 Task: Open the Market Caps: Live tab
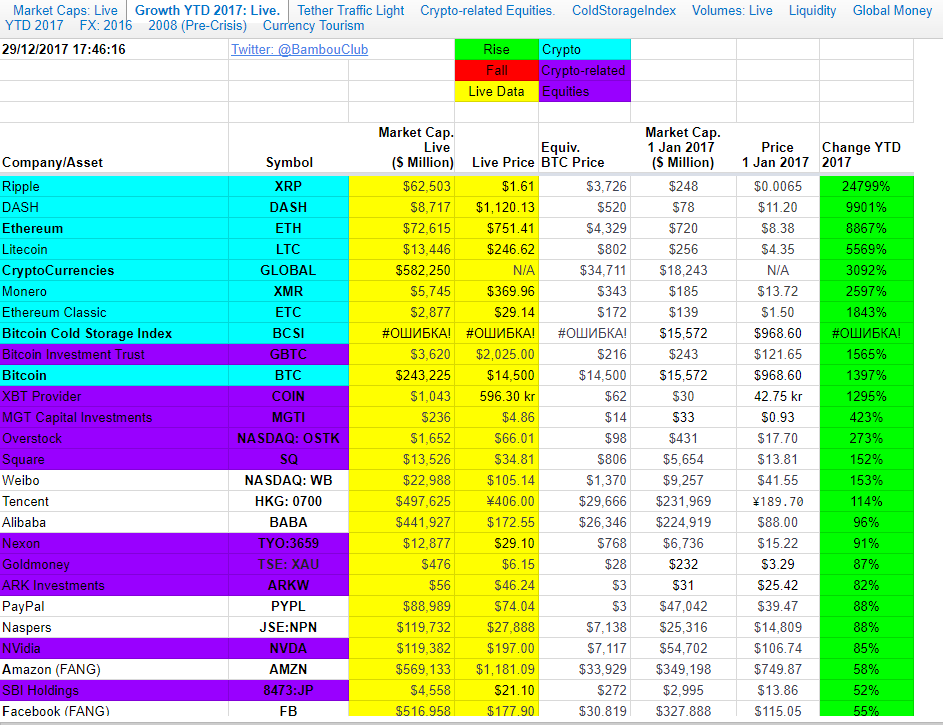point(65,10)
